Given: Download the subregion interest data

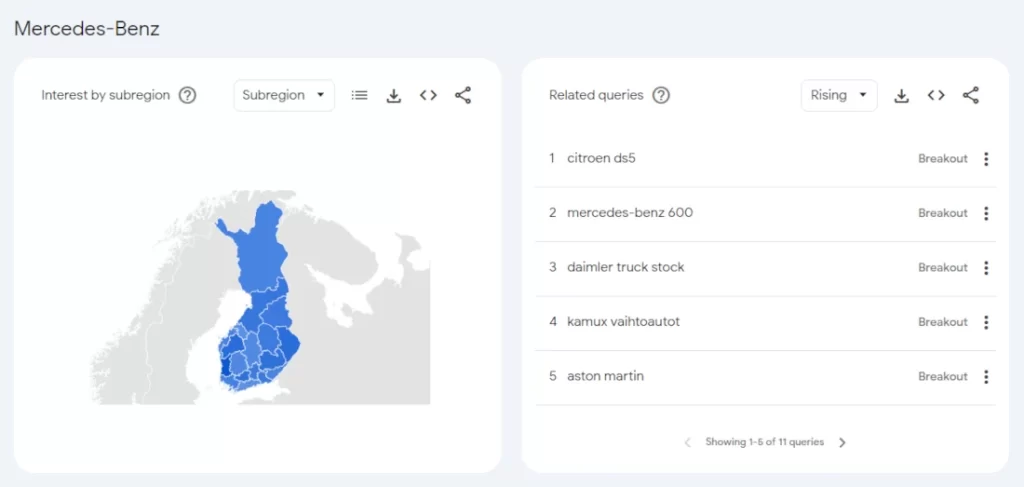Looking at the screenshot, I should 394,95.
